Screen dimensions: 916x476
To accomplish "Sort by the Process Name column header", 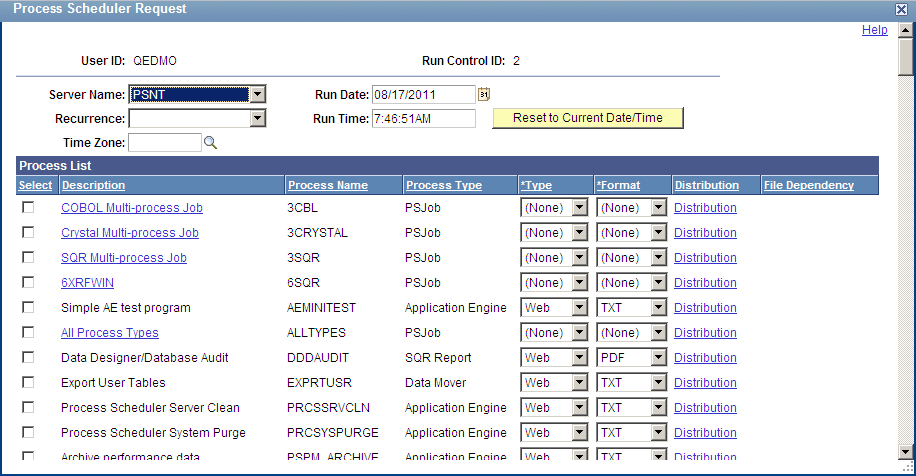I will (x=328, y=185).
